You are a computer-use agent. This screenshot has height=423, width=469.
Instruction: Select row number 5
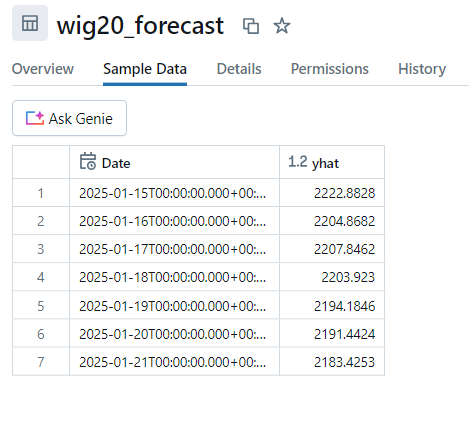pyautogui.click(x=41, y=305)
